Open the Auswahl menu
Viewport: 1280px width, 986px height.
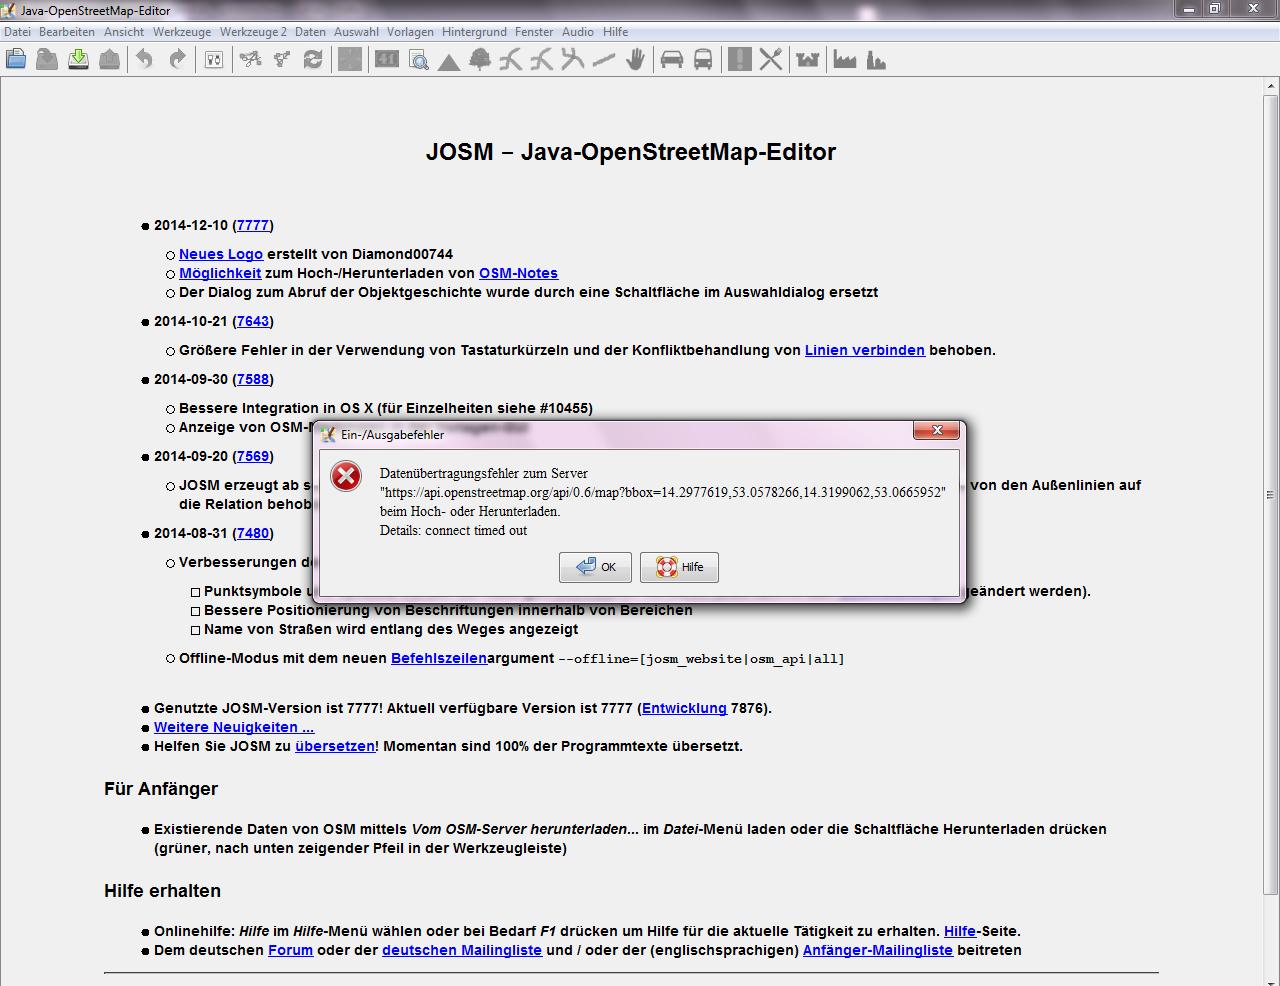(356, 32)
